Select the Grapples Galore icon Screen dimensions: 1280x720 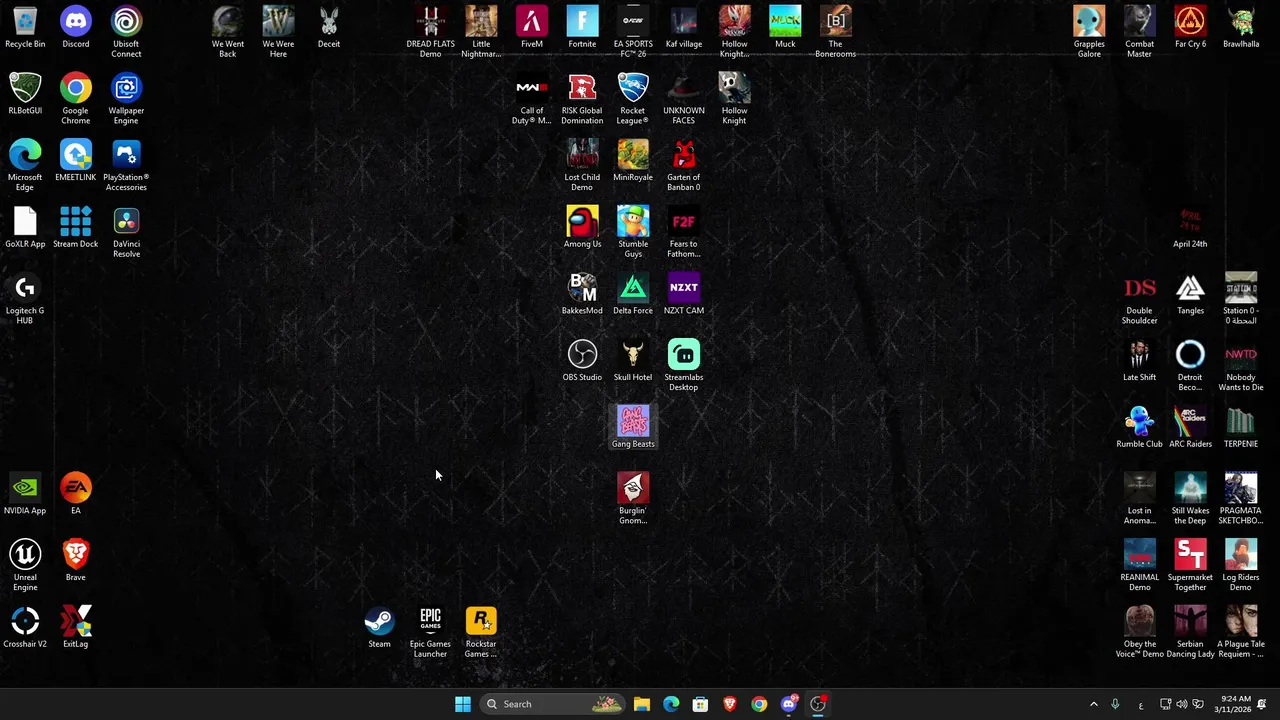(1089, 32)
